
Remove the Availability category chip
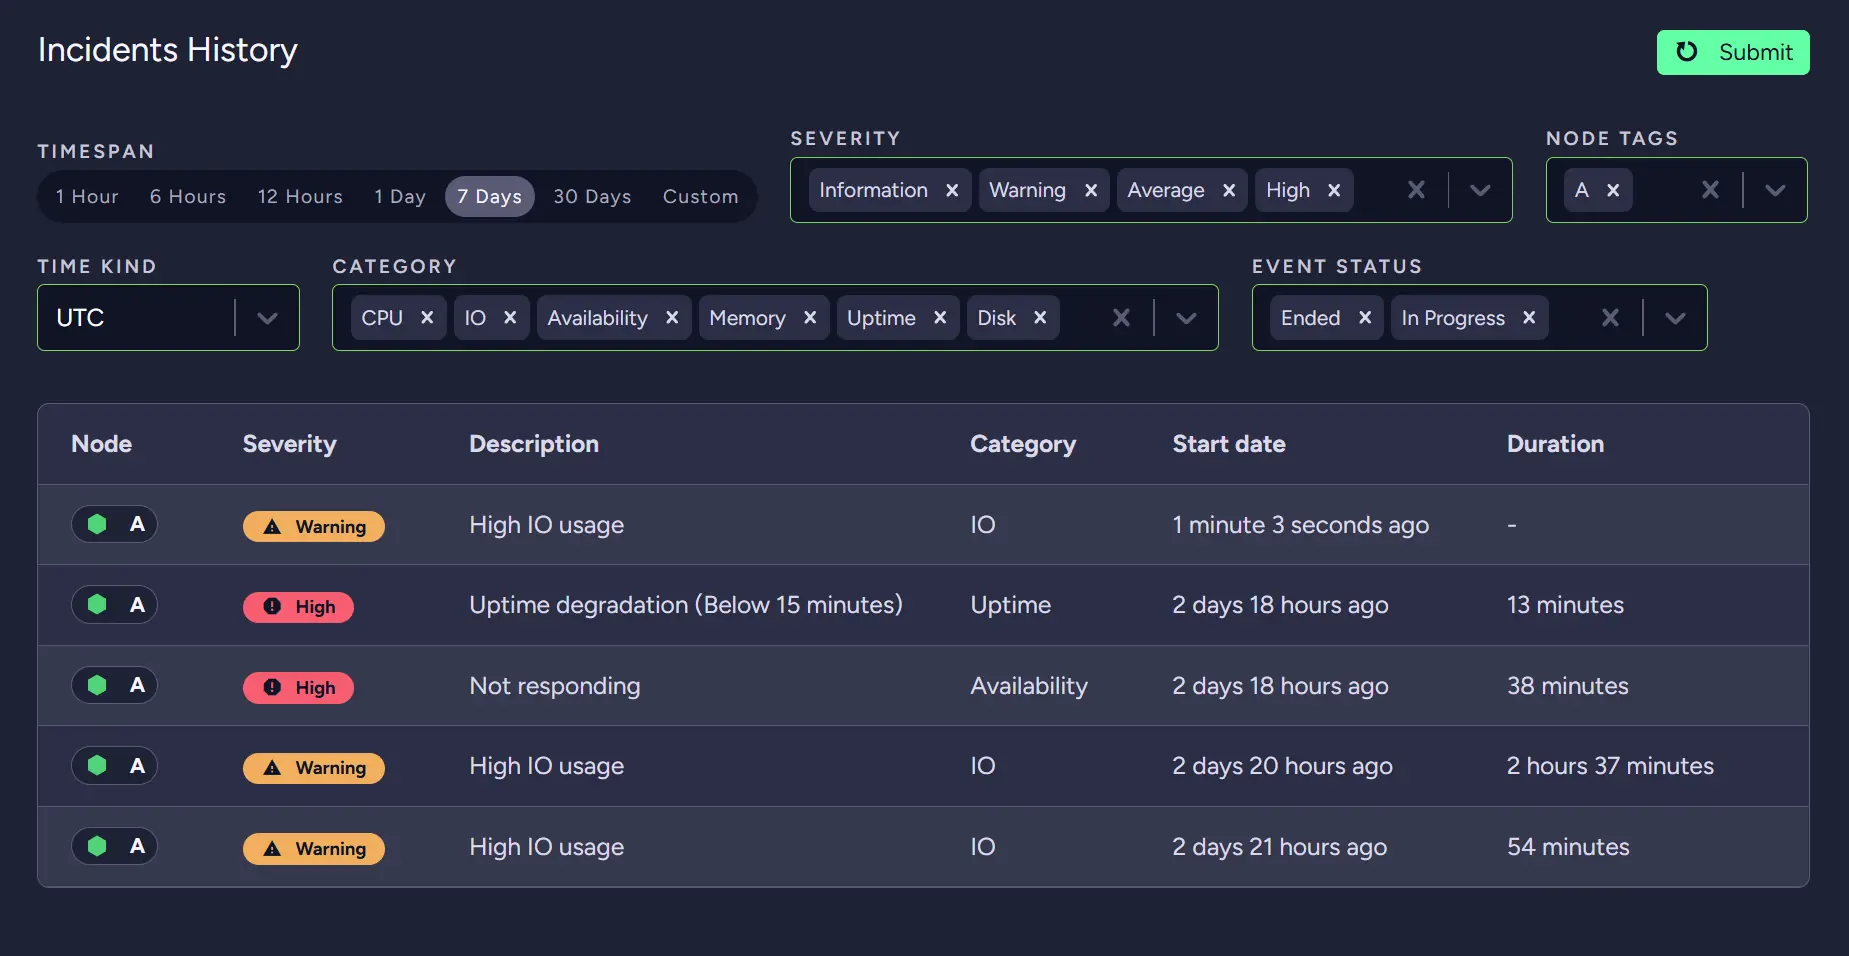pyautogui.click(x=672, y=317)
